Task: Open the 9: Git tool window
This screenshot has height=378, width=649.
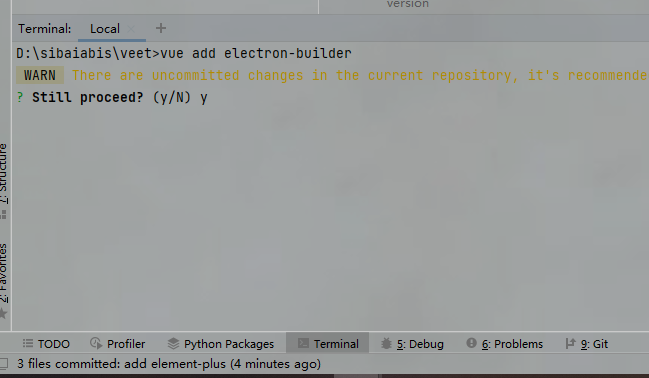Action: 587,344
